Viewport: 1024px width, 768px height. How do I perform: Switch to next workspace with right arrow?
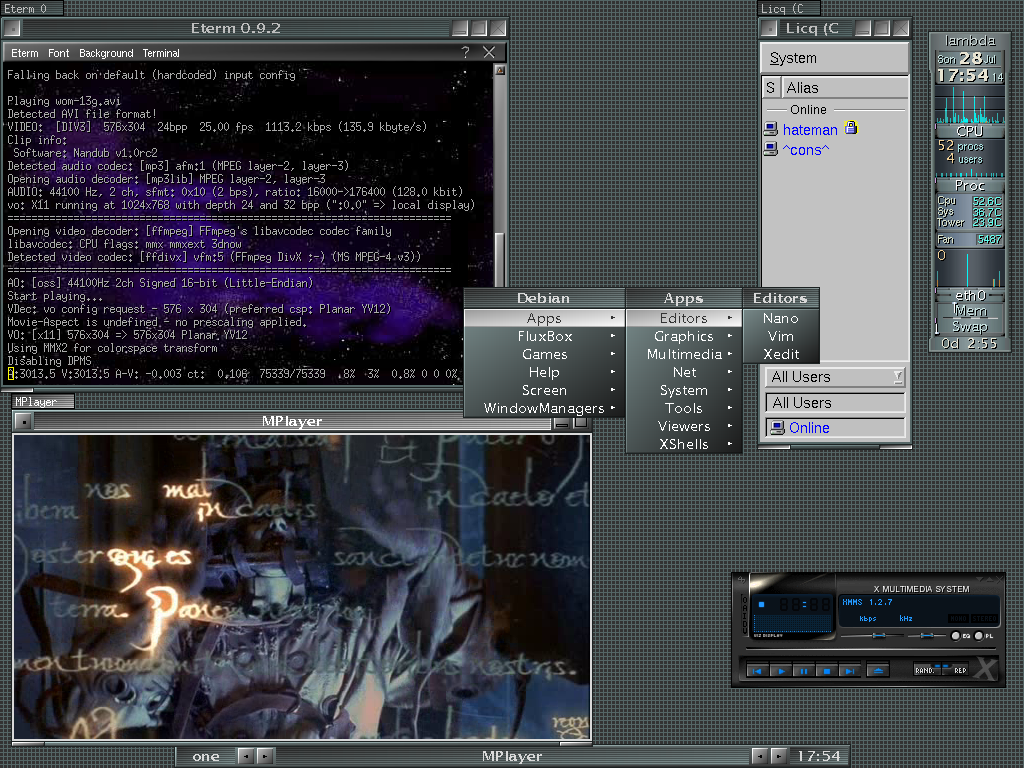point(264,756)
